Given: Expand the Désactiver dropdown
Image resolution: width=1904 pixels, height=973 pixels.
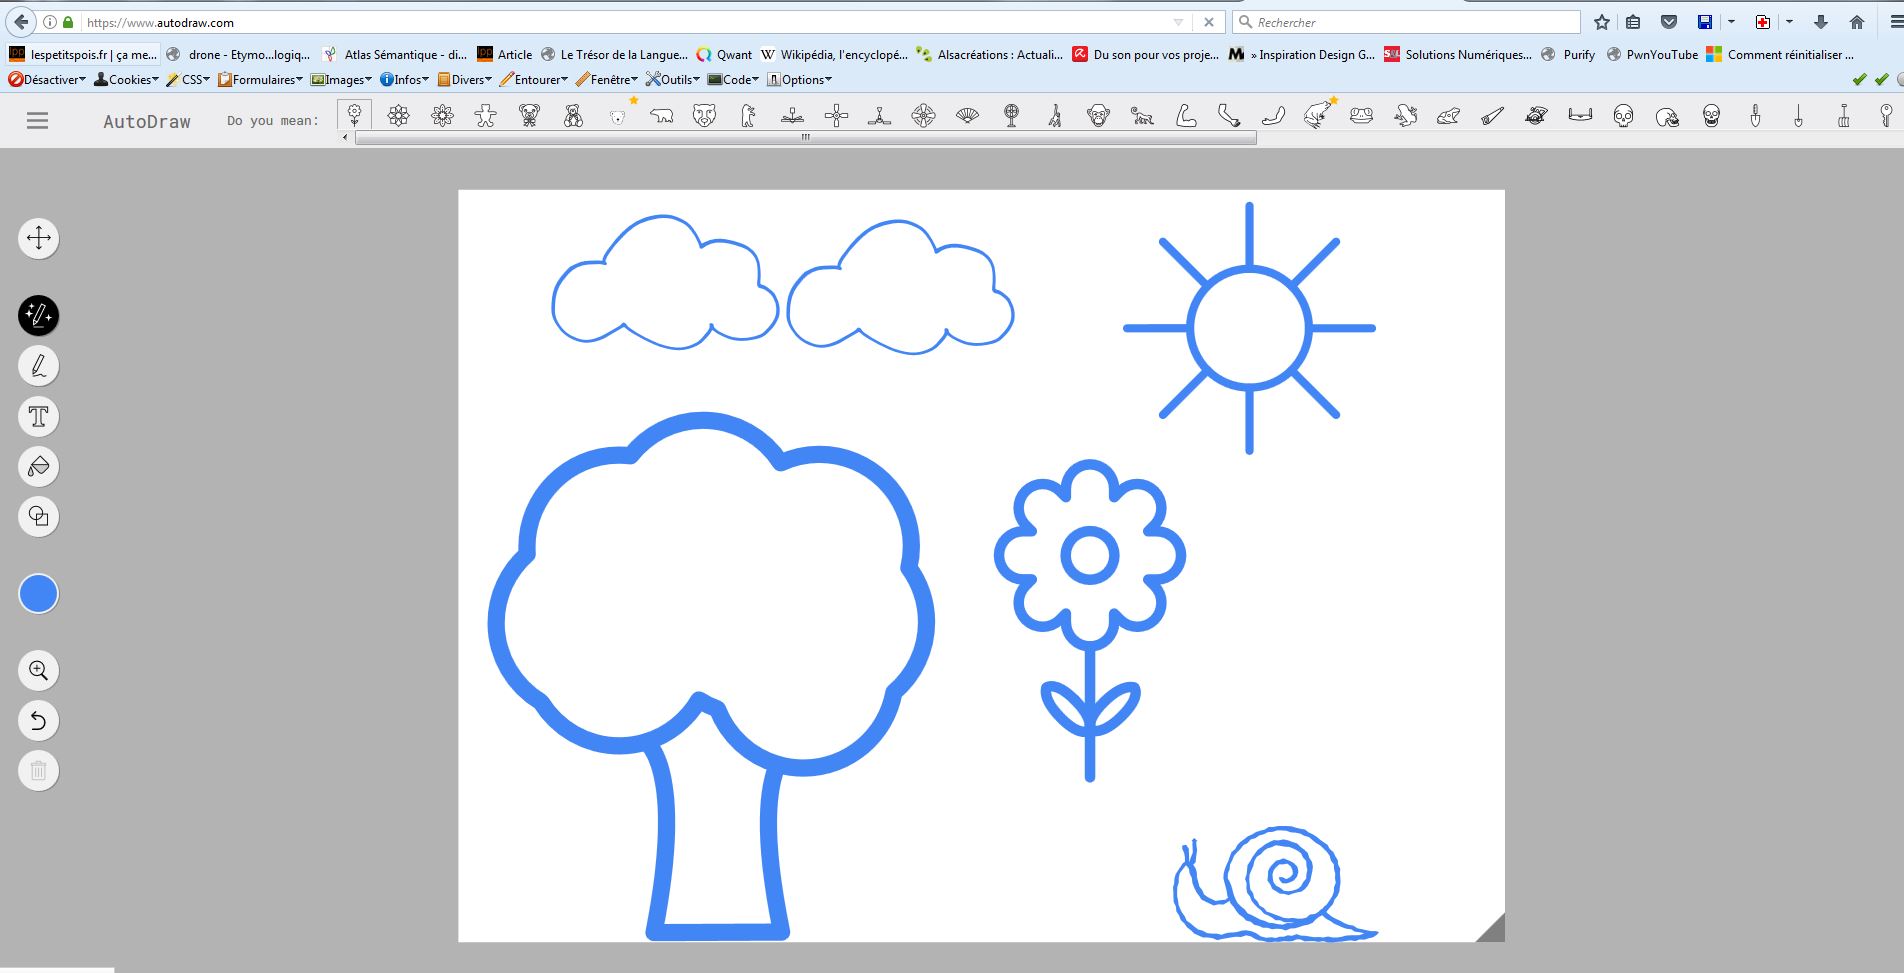Looking at the screenshot, I should tap(47, 80).
